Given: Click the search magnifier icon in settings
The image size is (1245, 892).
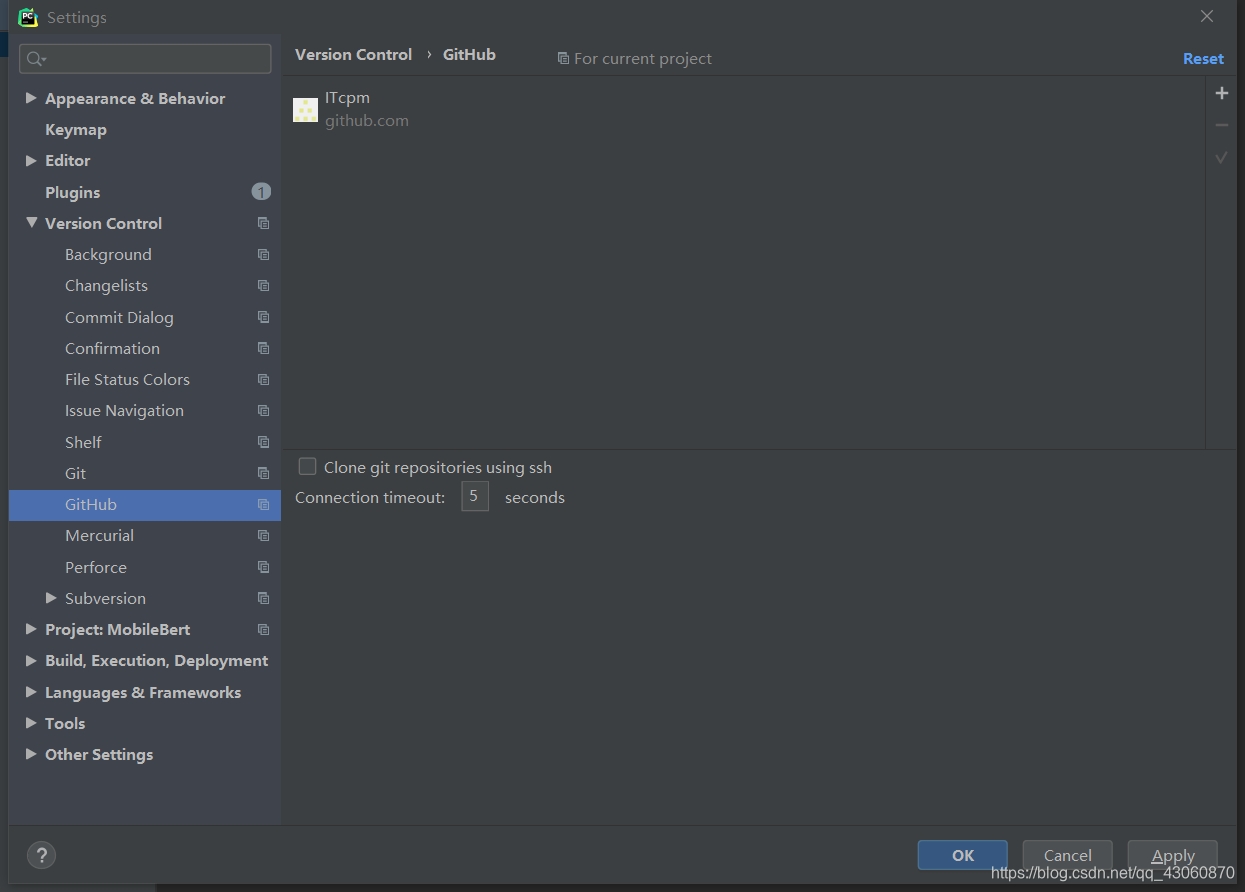Looking at the screenshot, I should [36, 59].
